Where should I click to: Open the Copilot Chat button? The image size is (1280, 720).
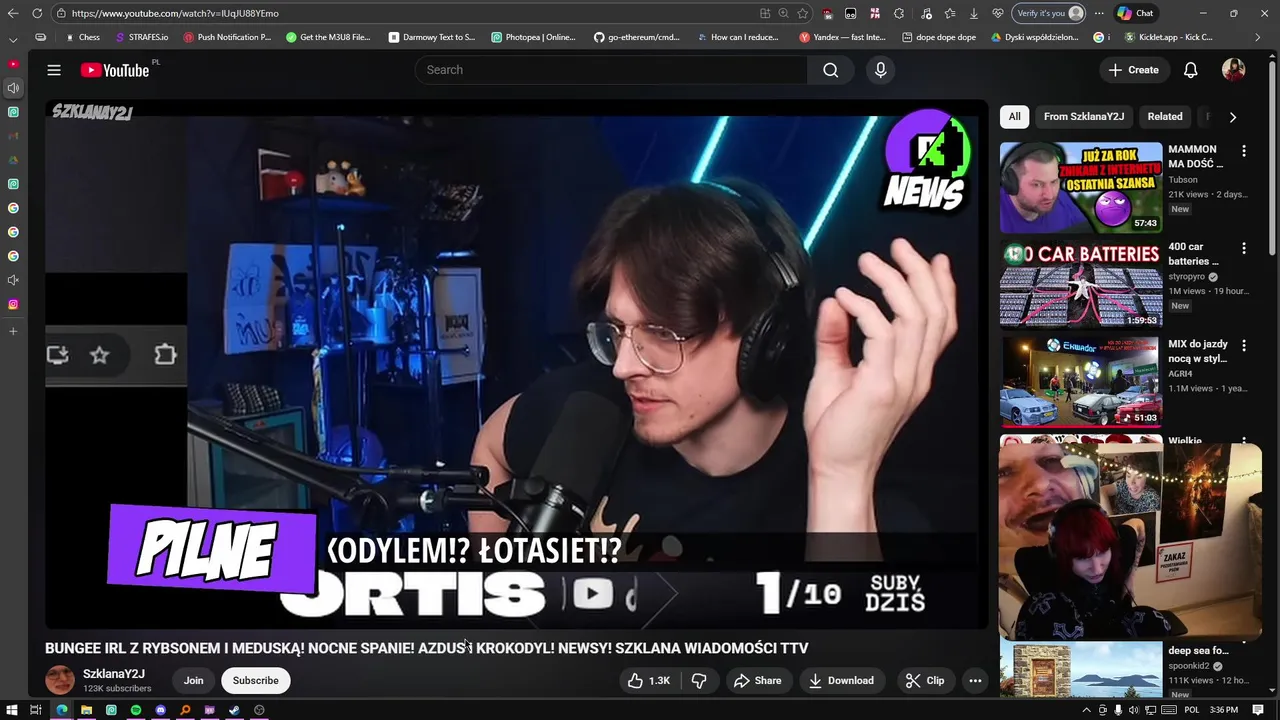(x=1135, y=13)
